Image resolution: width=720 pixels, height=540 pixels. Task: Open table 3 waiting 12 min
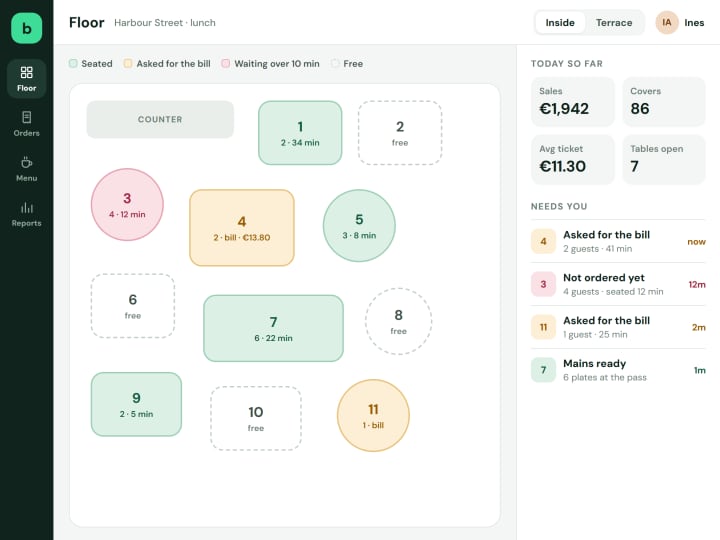pos(127,205)
